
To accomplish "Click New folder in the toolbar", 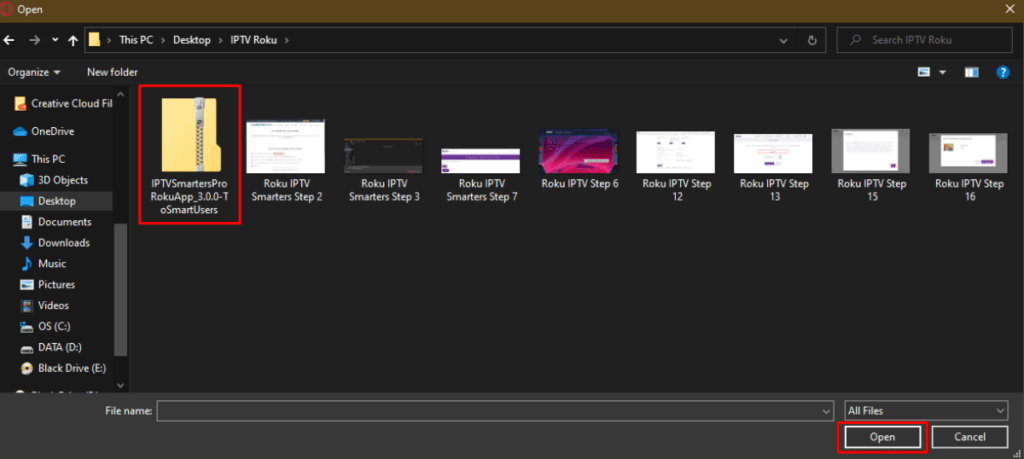I will pyautogui.click(x=112, y=72).
